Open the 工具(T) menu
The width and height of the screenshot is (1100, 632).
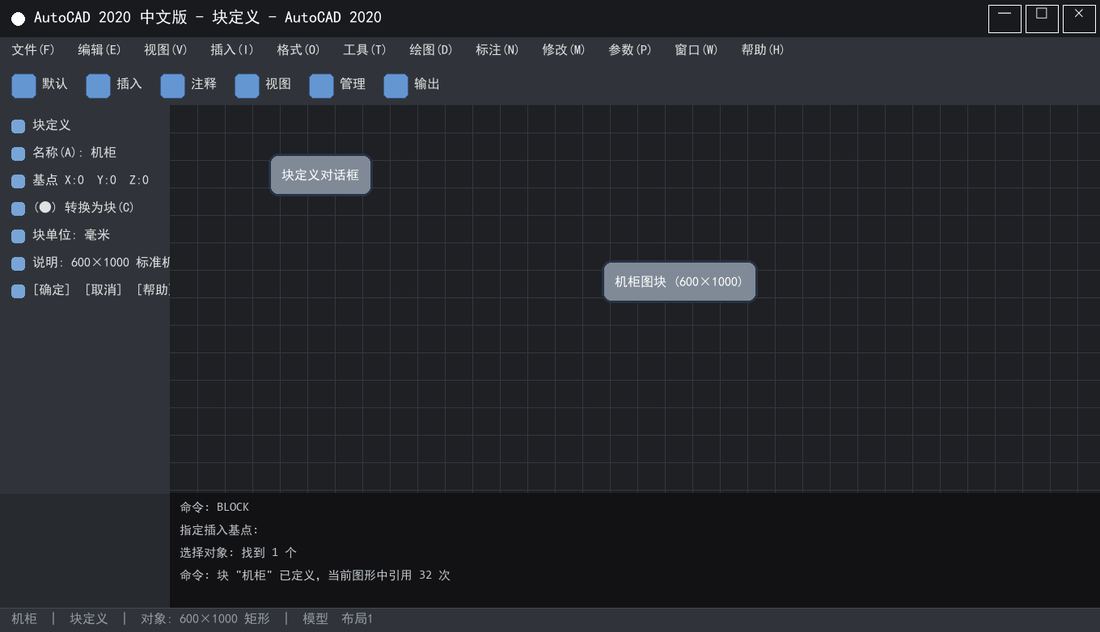click(x=364, y=50)
